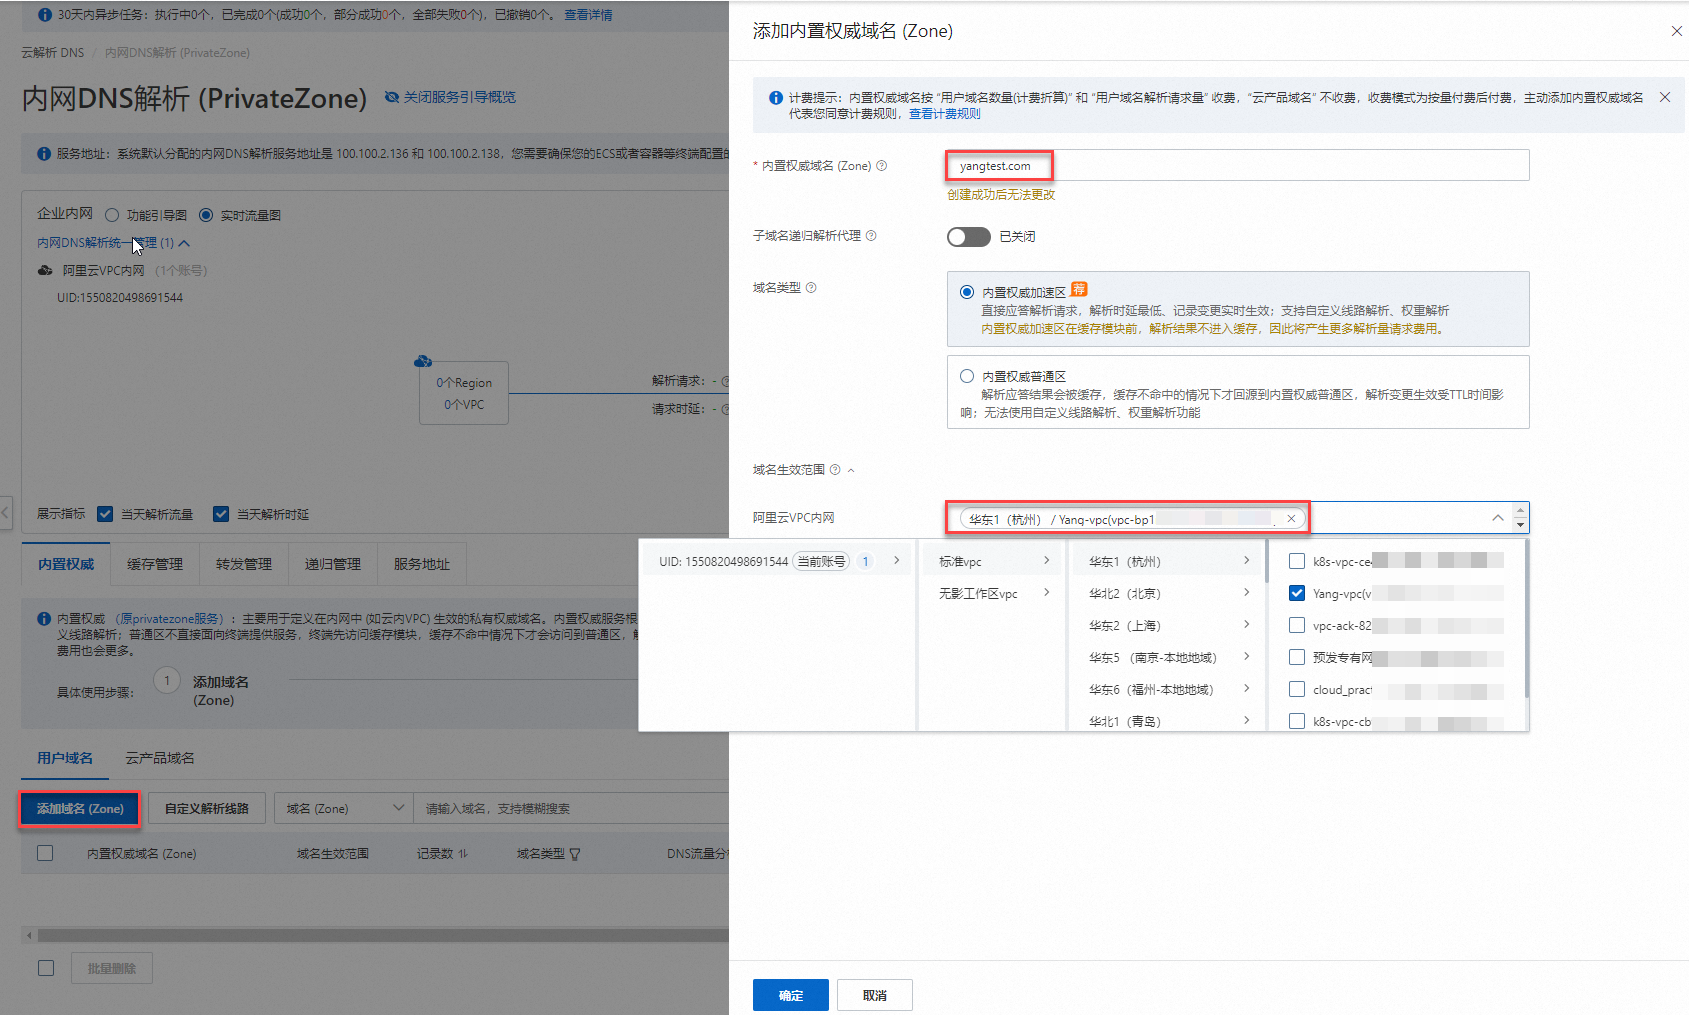Click sort icon on 记录数 column
Image resolution: width=1689 pixels, height=1015 pixels.
463,854
